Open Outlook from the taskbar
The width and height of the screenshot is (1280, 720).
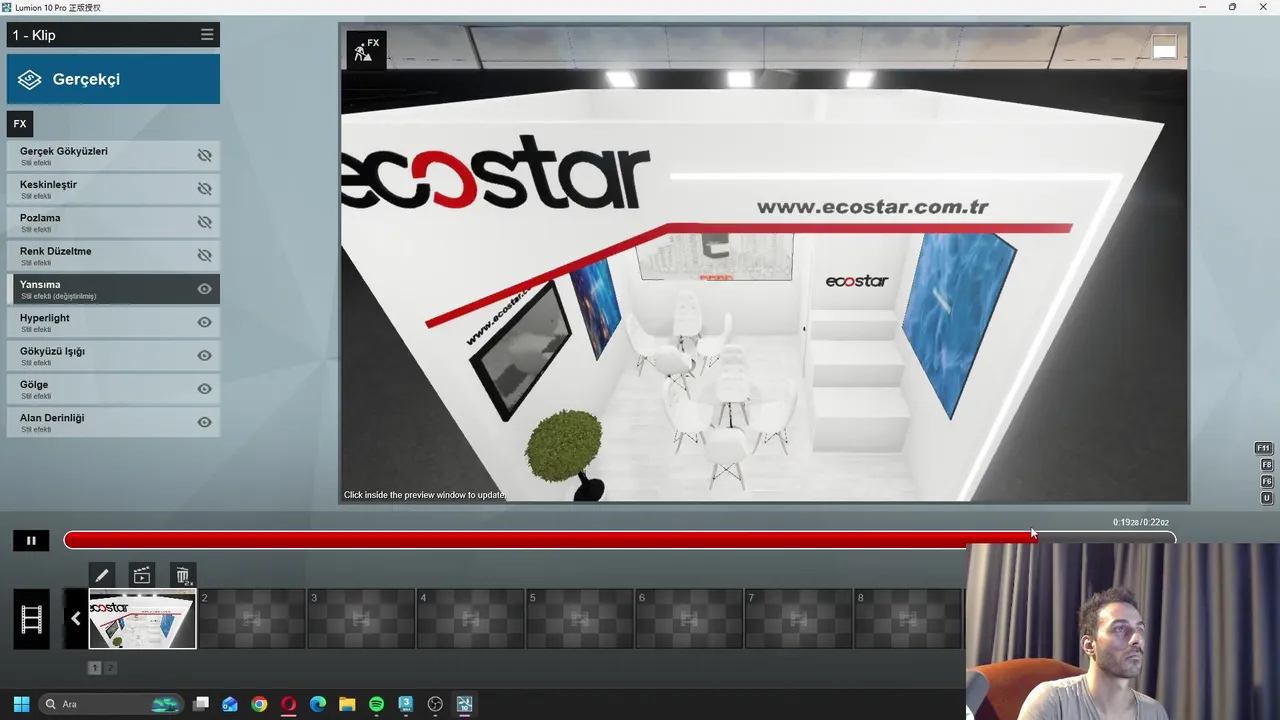tap(230, 704)
